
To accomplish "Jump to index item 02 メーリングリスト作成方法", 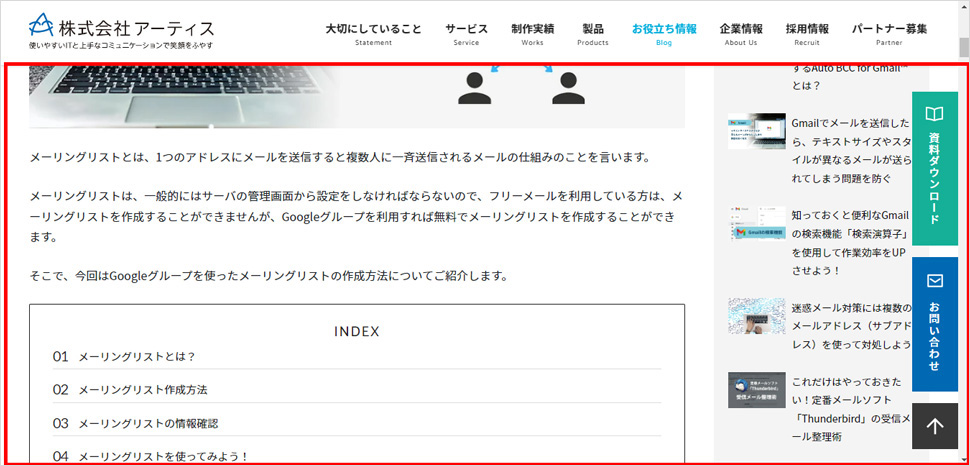I will click(x=357, y=390).
